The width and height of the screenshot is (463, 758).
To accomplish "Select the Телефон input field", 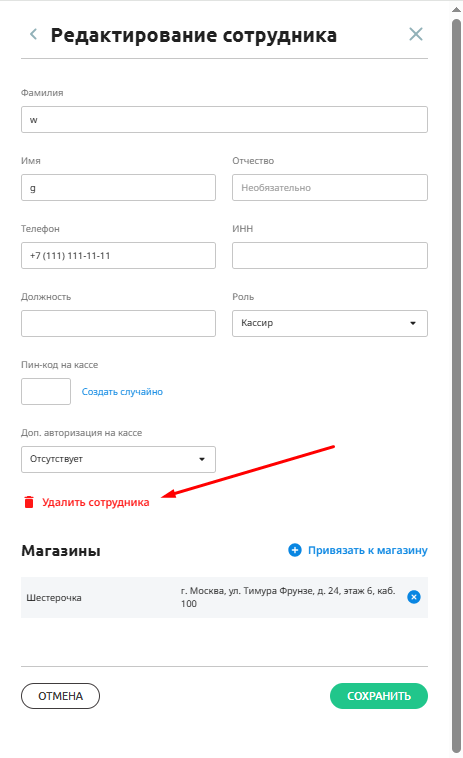I will pyautogui.click(x=118, y=255).
